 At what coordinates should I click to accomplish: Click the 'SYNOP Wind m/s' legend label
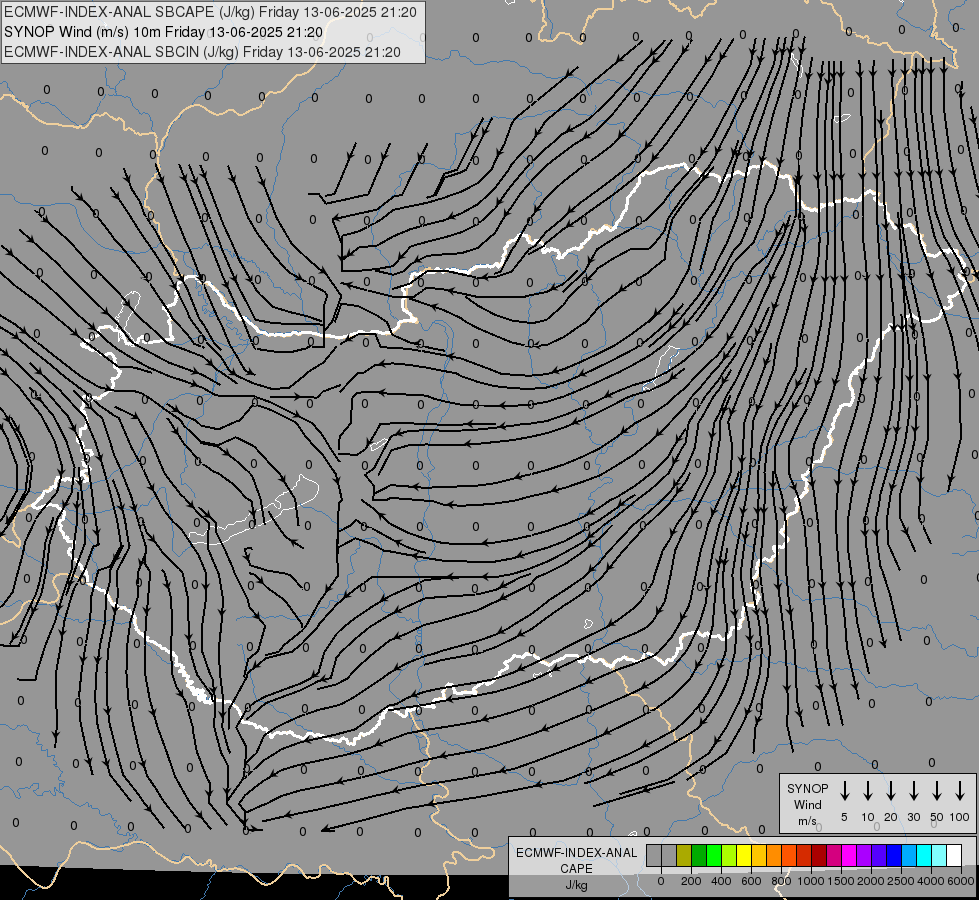[x=807, y=804]
